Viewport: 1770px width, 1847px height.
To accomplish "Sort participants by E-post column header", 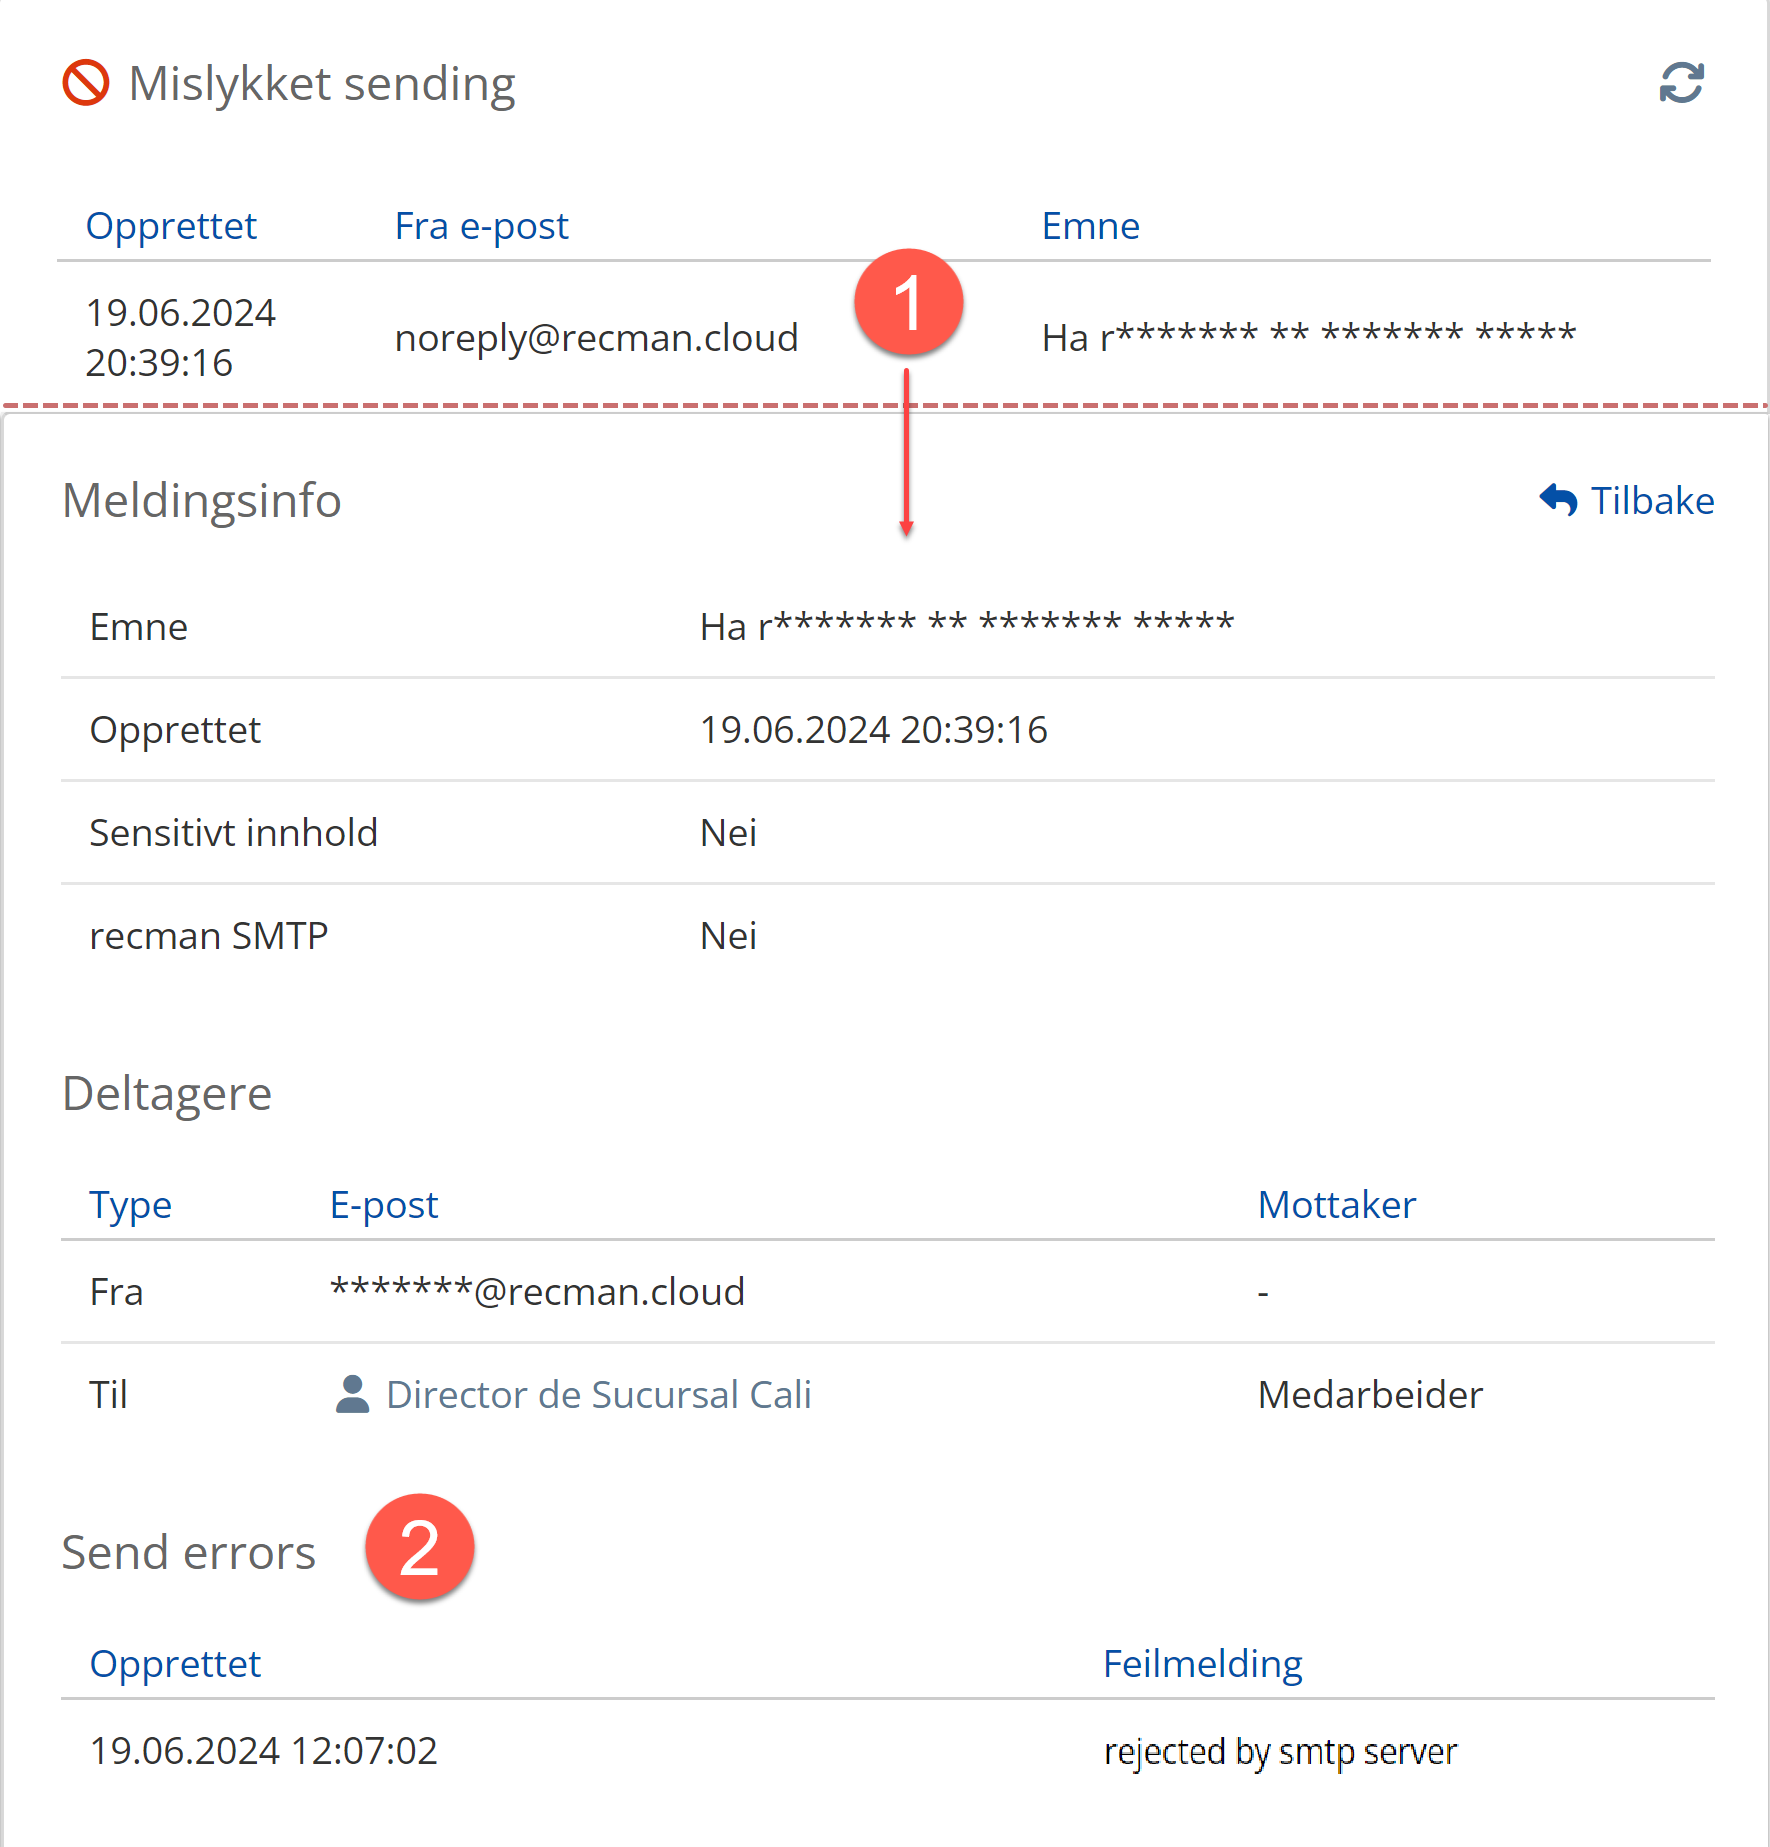I will tap(384, 1205).
